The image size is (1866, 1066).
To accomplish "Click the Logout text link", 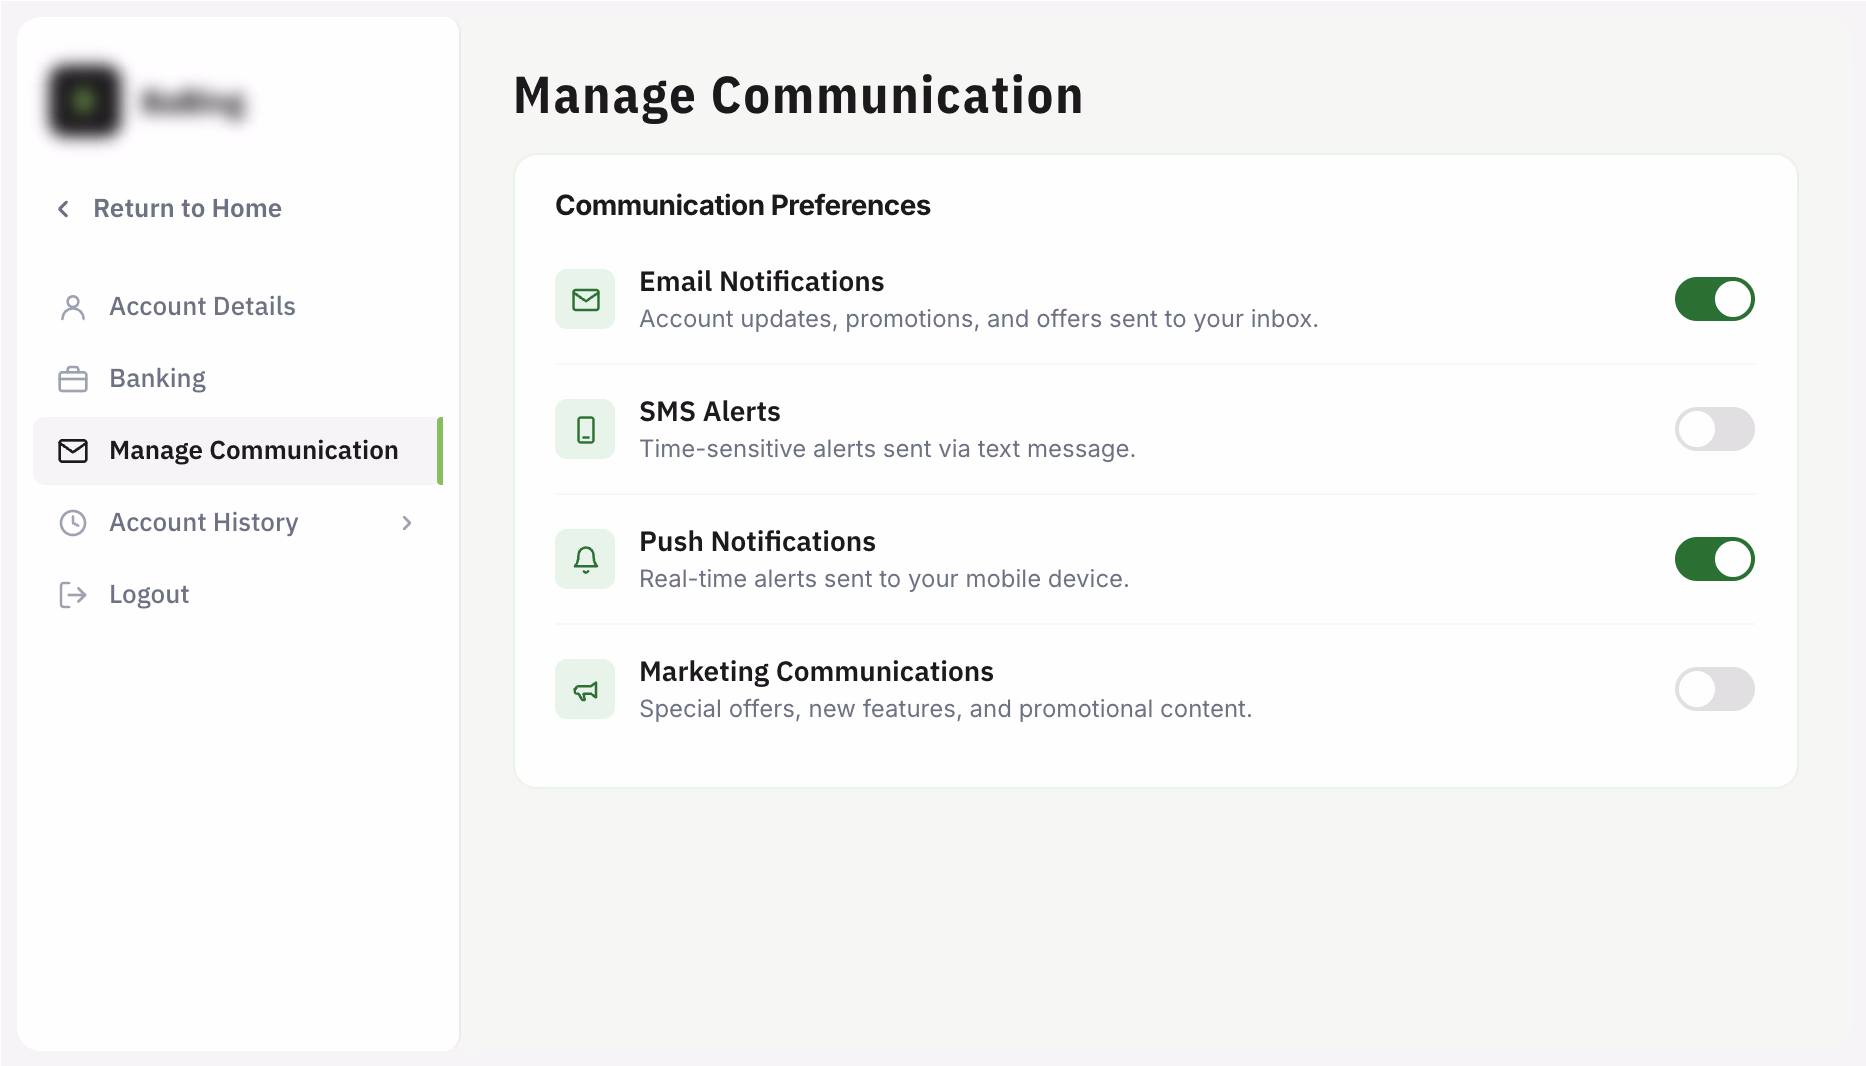I will click(x=149, y=595).
